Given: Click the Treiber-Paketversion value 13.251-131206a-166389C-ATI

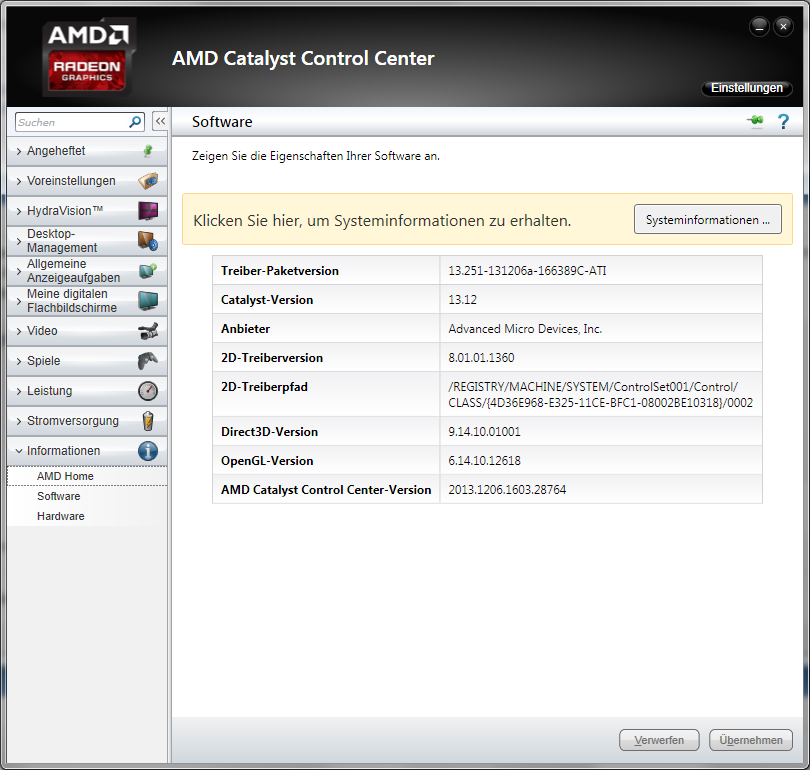Looking at the screenshot, I should [x=527, y=271].
